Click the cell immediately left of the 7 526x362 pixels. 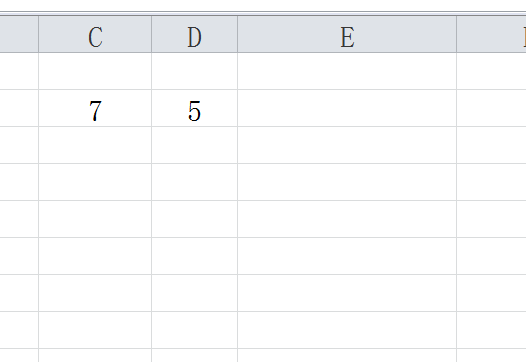tap(19, 108)
